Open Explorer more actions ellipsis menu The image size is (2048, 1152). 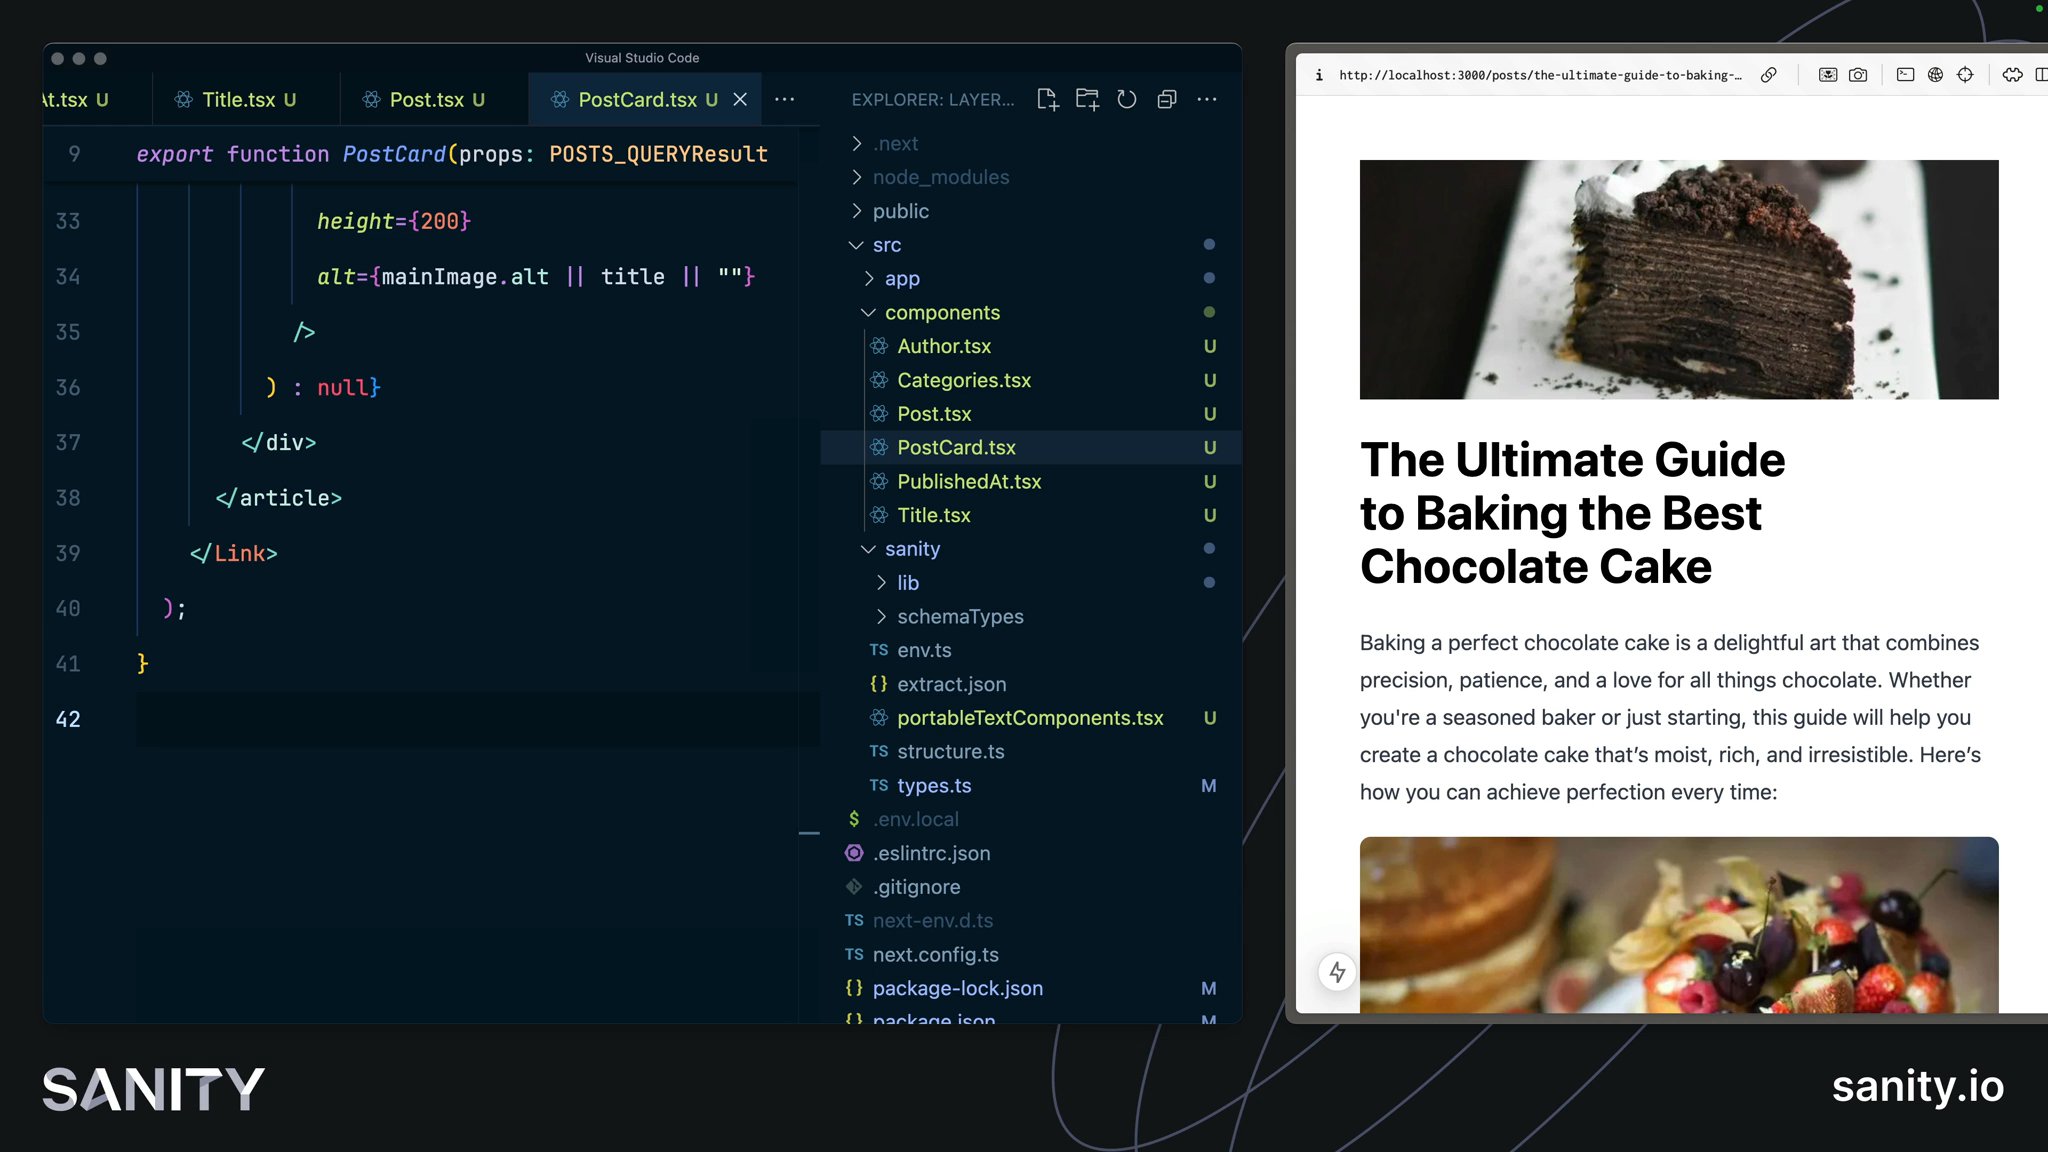pyautogui.click(x=1207, y=99)
